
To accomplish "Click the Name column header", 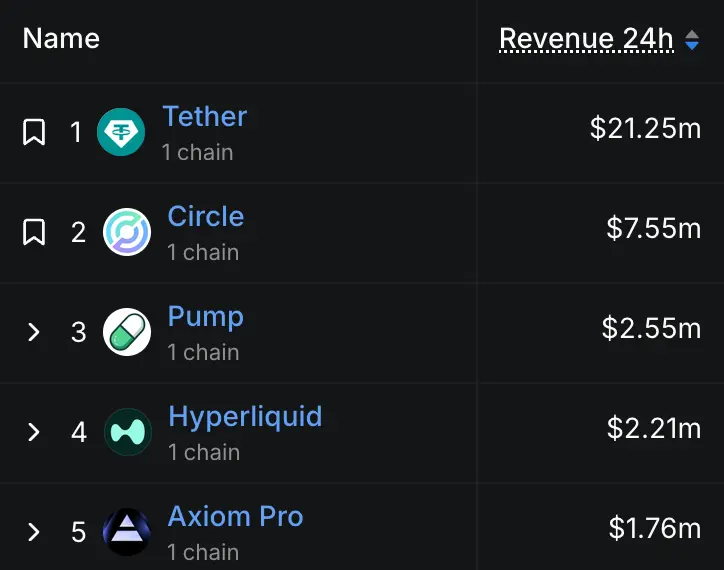I will point(61,38).
